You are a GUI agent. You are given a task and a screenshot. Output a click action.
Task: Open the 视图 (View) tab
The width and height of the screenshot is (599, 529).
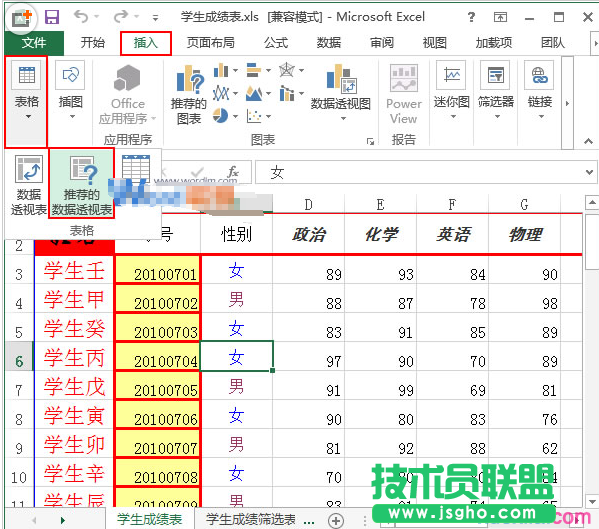[435, 42]
